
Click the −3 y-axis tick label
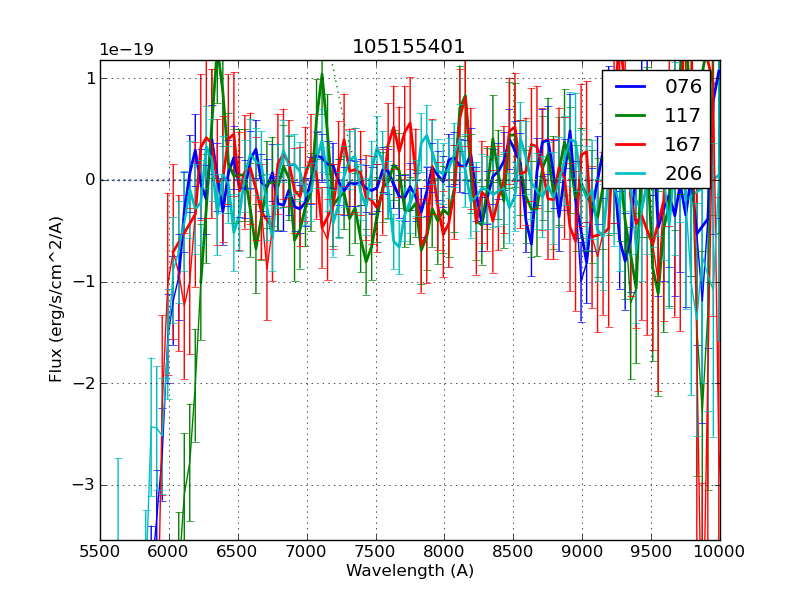(x=84, y=485)
